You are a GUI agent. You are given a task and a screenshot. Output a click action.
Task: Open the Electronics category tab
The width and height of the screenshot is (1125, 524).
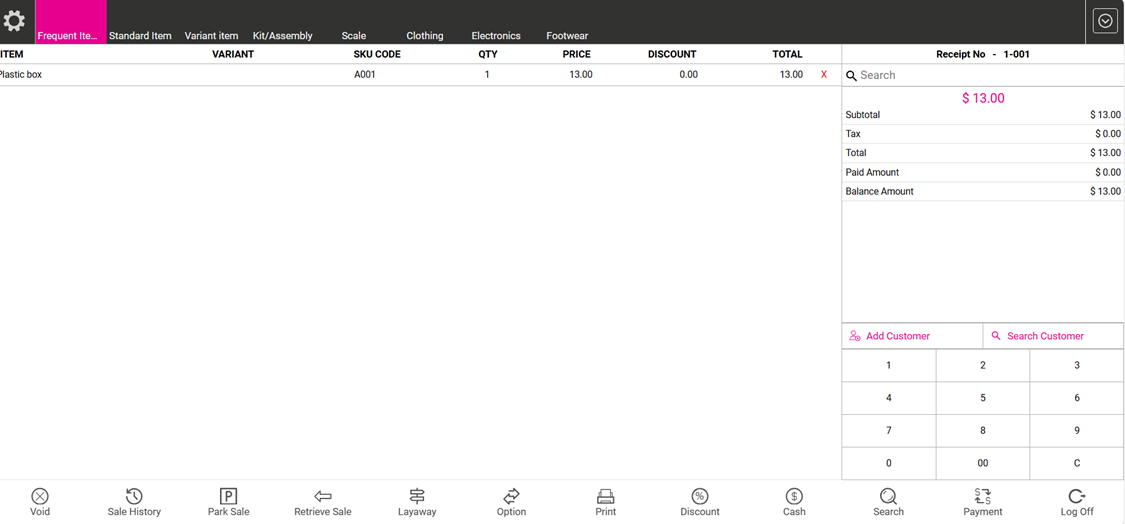pos(496,36)
